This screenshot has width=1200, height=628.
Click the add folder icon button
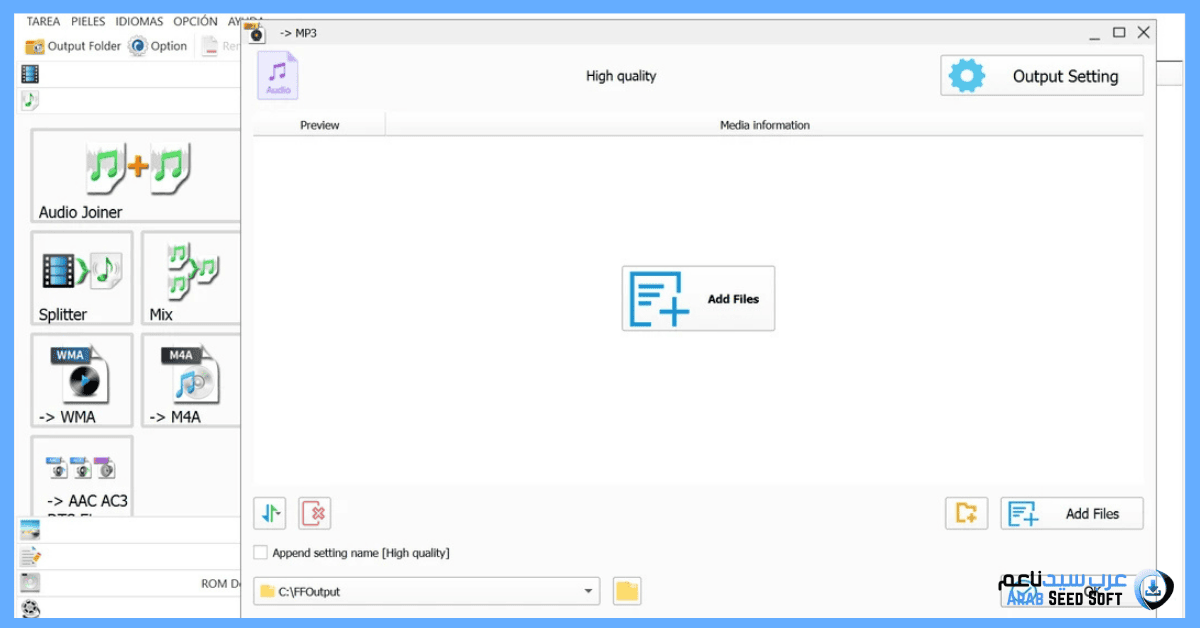click(x=966, y=514)
